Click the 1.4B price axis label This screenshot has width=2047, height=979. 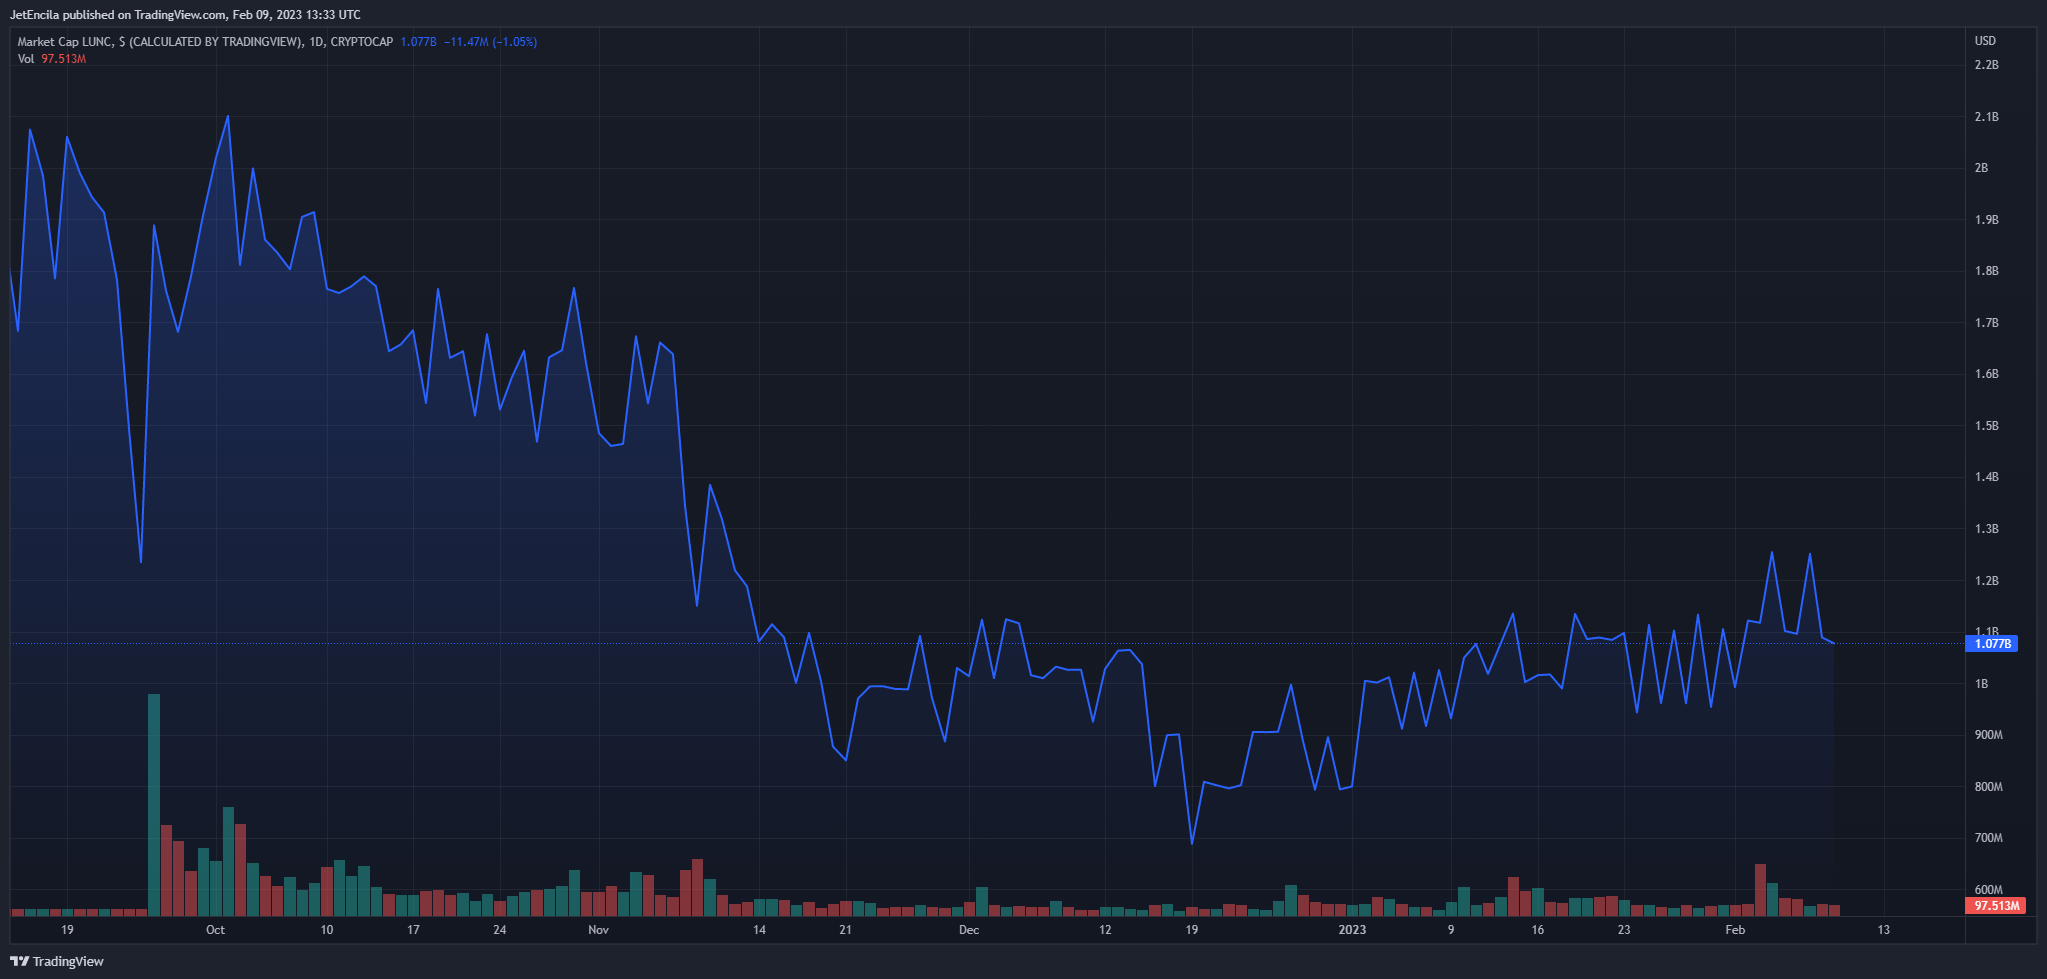click(x=1986, y=477)
